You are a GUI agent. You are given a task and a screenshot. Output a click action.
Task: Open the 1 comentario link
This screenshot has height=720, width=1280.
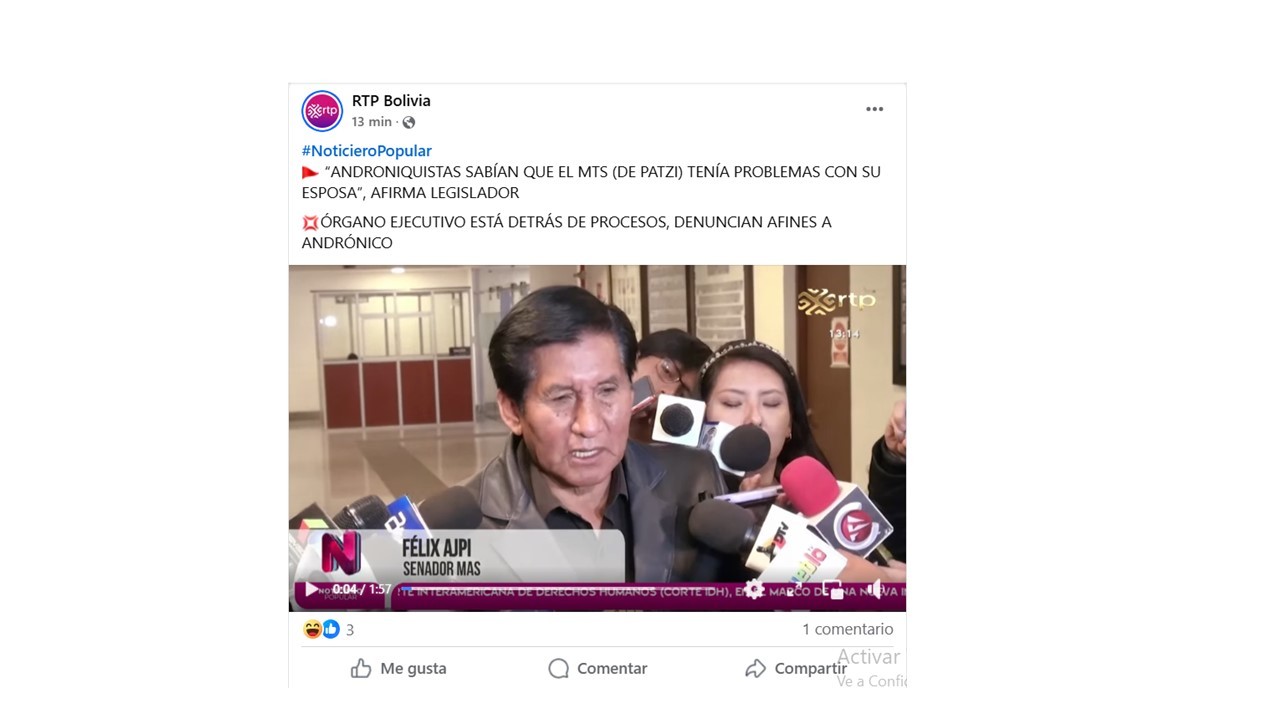(847, 629)
